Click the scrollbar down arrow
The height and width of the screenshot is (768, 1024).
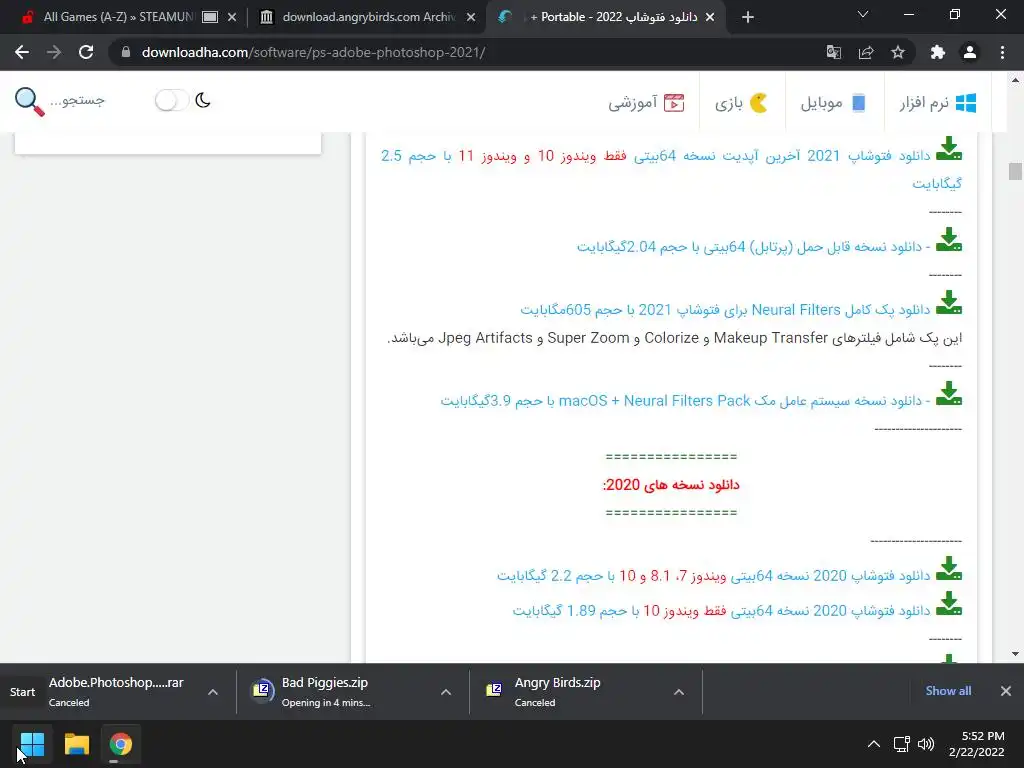[1015, 654]
